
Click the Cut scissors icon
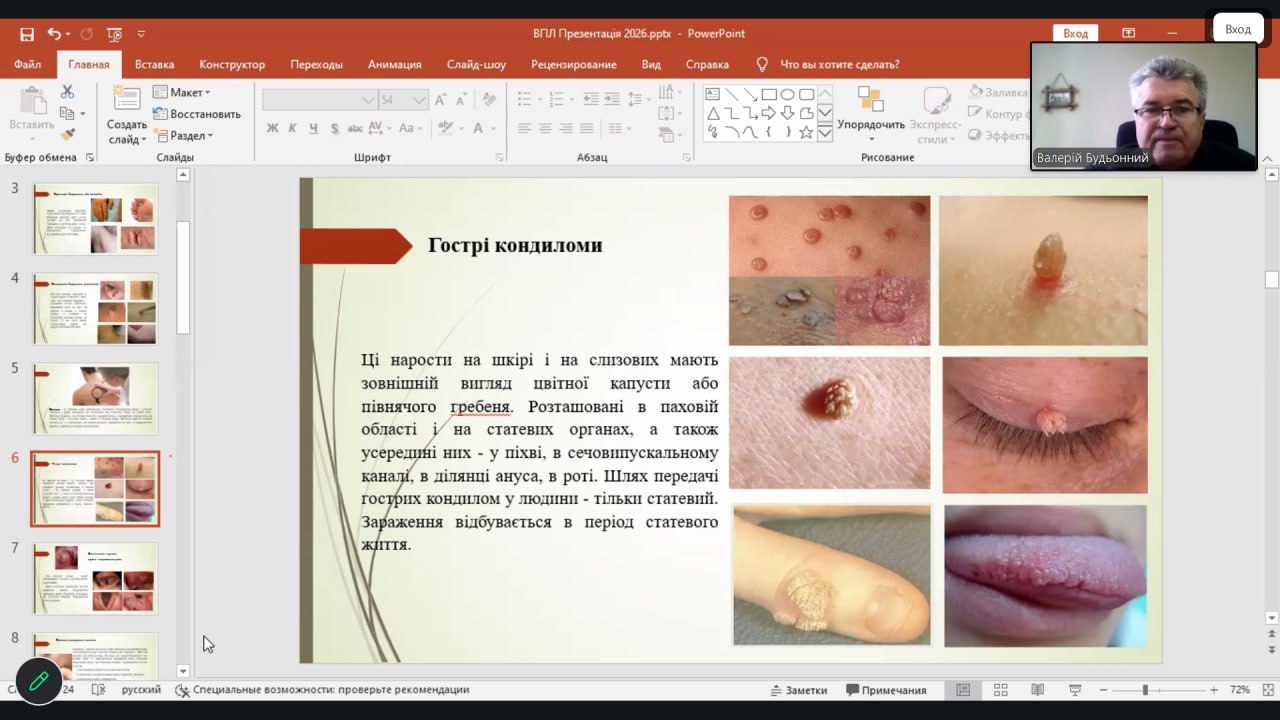(68, 92)
